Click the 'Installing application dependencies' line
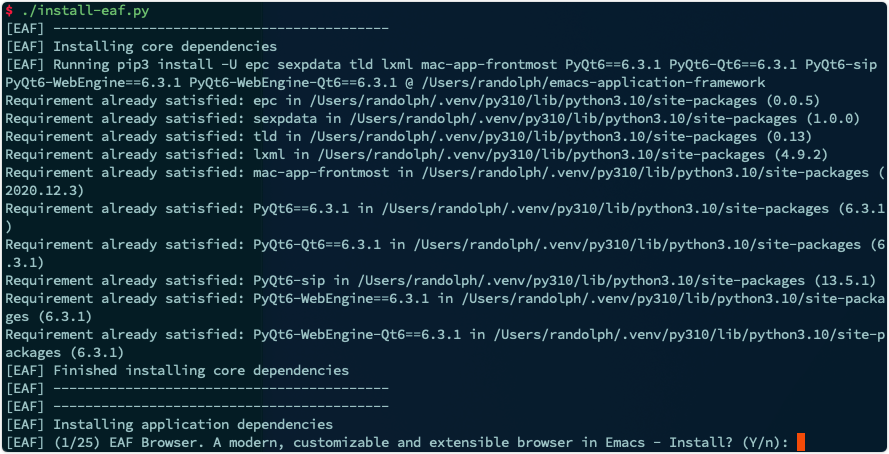889x454 pixels. click(x=169, y=425)
